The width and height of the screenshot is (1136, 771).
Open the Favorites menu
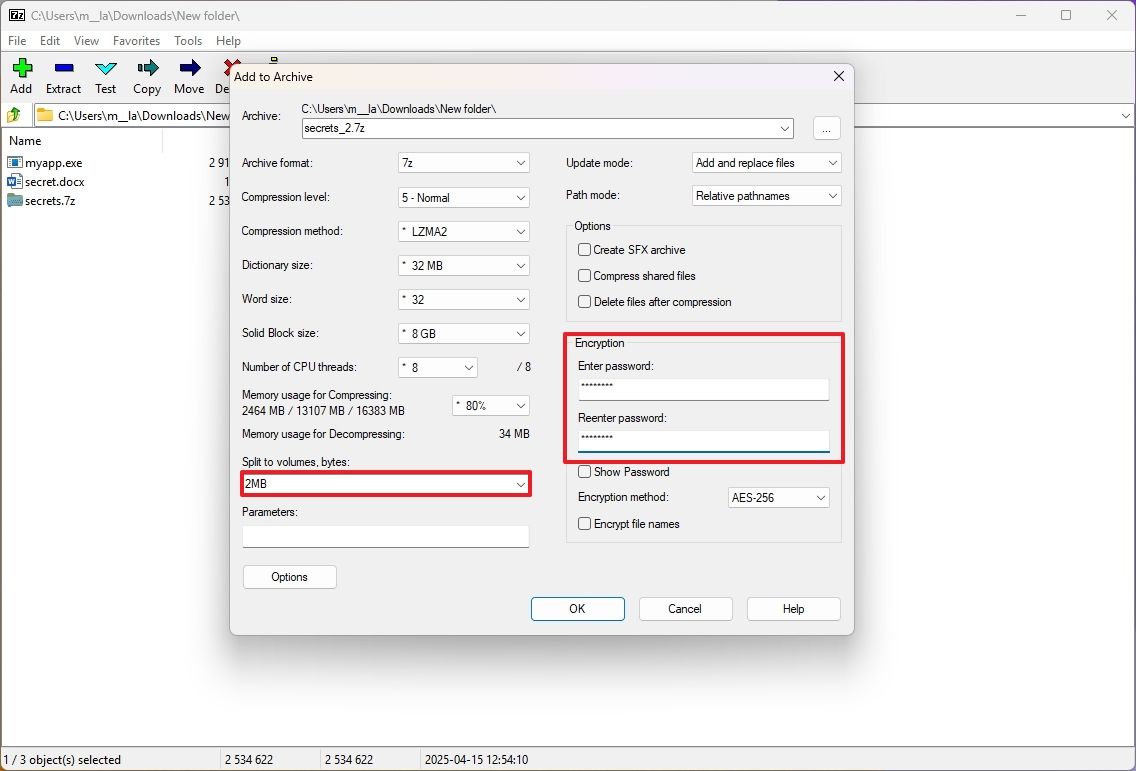pyautogui.click(x=136, y=41)
